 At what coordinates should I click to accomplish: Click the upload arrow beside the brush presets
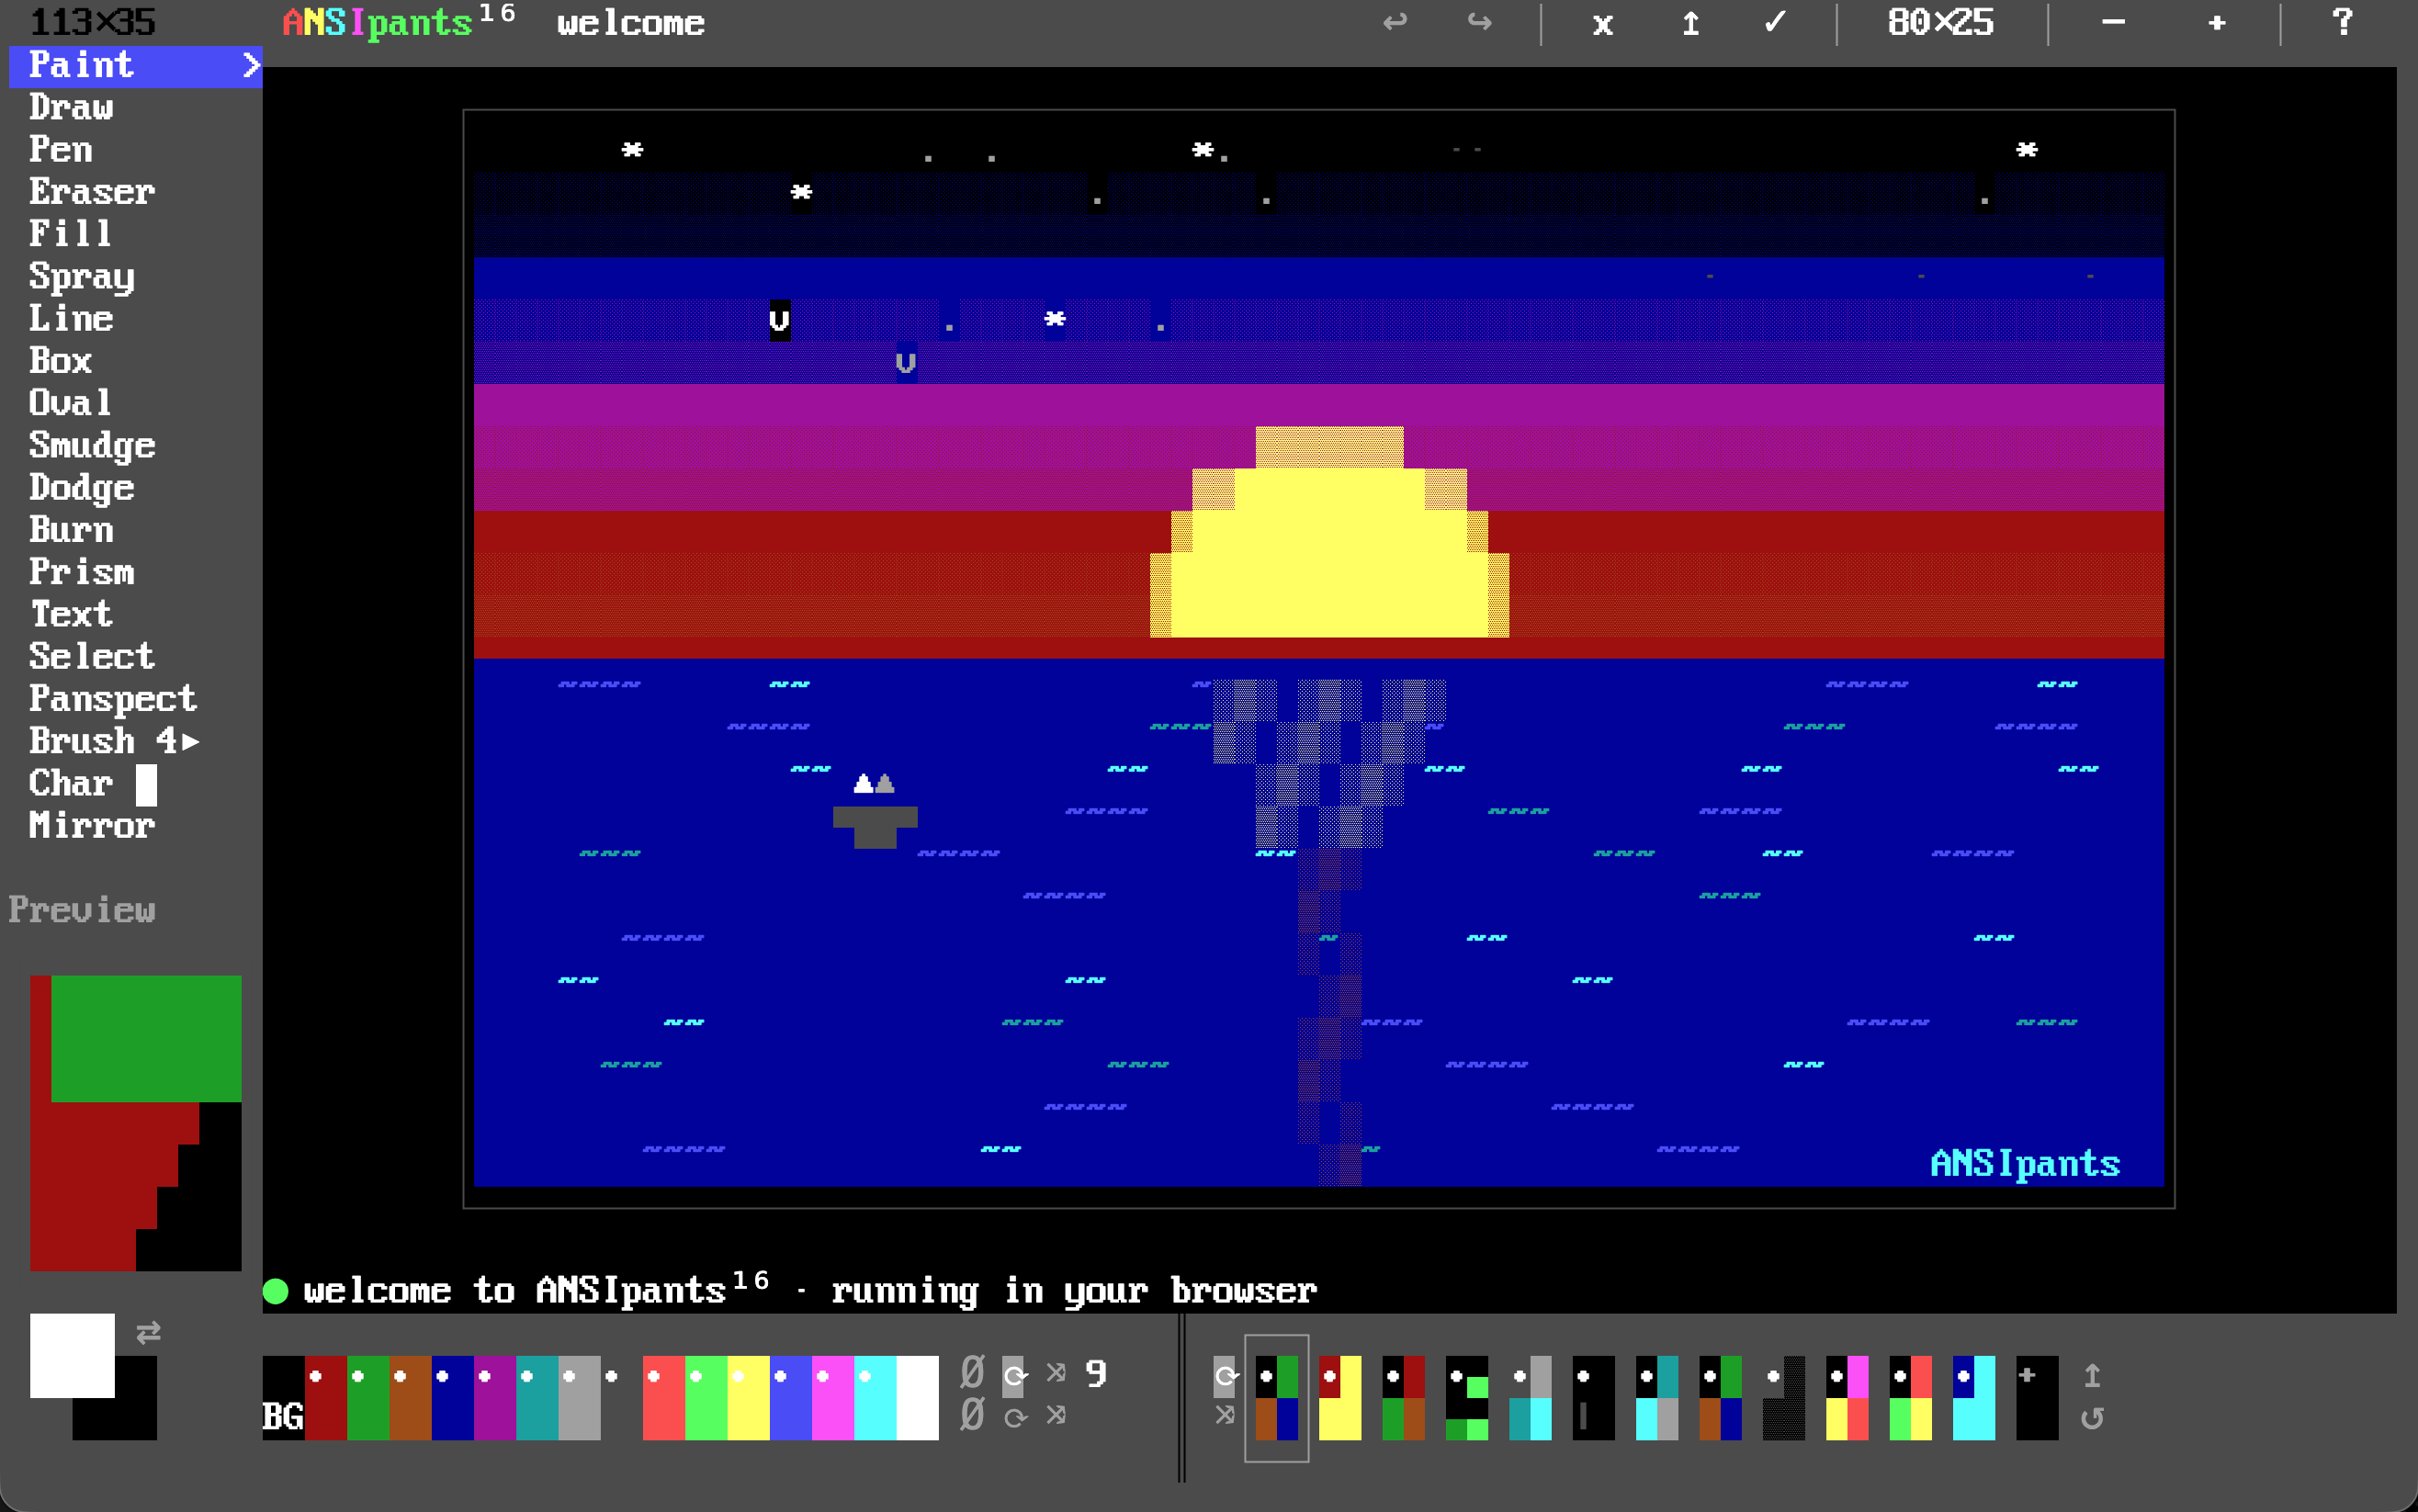[2092, 1375]
